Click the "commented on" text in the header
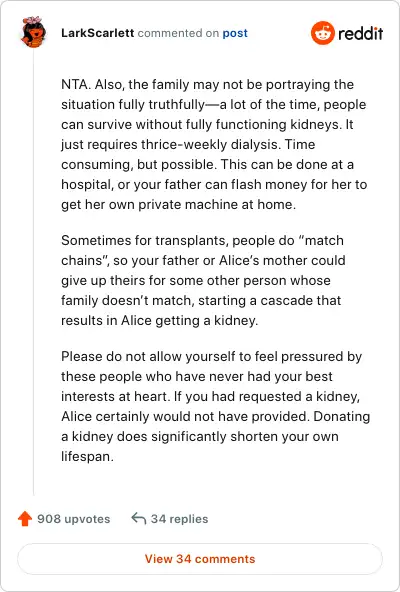The height and width of the screenshot is (592, 400). point(178,33)
